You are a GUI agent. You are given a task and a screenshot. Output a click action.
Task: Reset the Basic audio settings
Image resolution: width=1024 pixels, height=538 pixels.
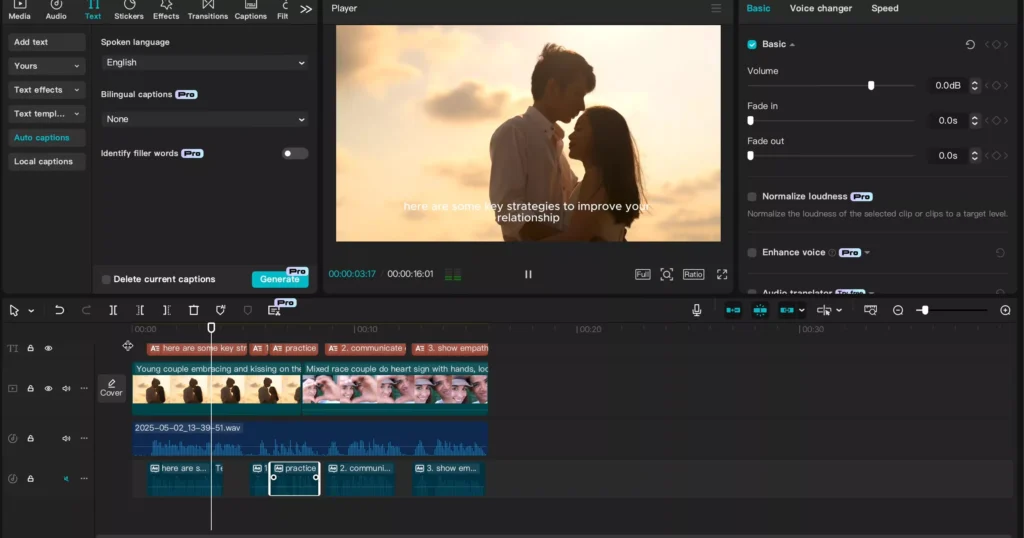(x=970, y=44)
